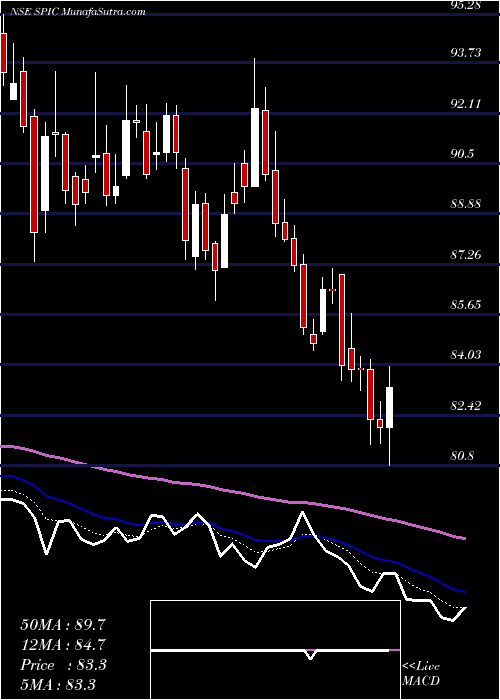Click the magenta 50MA line's right end

click(464, 538)
